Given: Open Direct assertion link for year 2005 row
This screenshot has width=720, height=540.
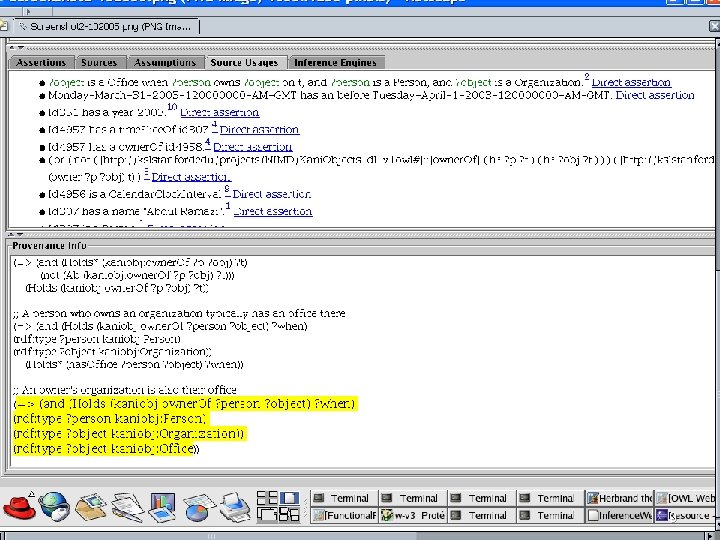Looking at the screenshot, I should click(x=219, y=112).
